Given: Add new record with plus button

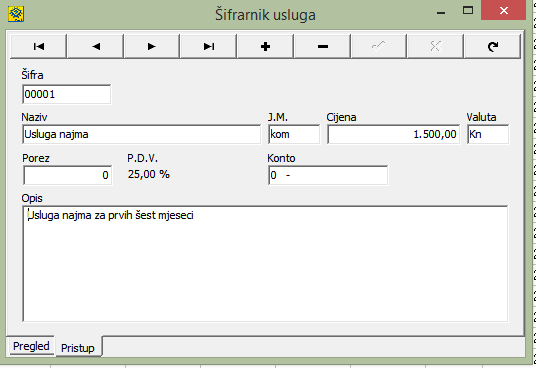Looking at the screenshot, I should pyautogui.click(x=265, y=46).
